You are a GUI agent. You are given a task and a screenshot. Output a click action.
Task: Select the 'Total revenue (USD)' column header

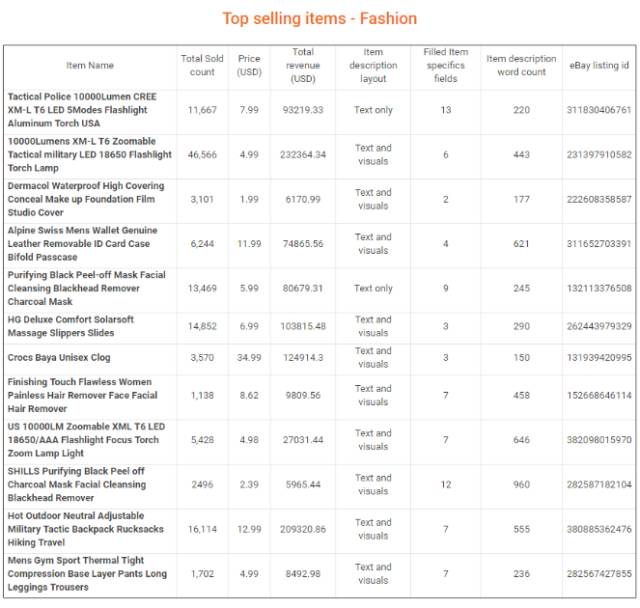coord(303,66)
